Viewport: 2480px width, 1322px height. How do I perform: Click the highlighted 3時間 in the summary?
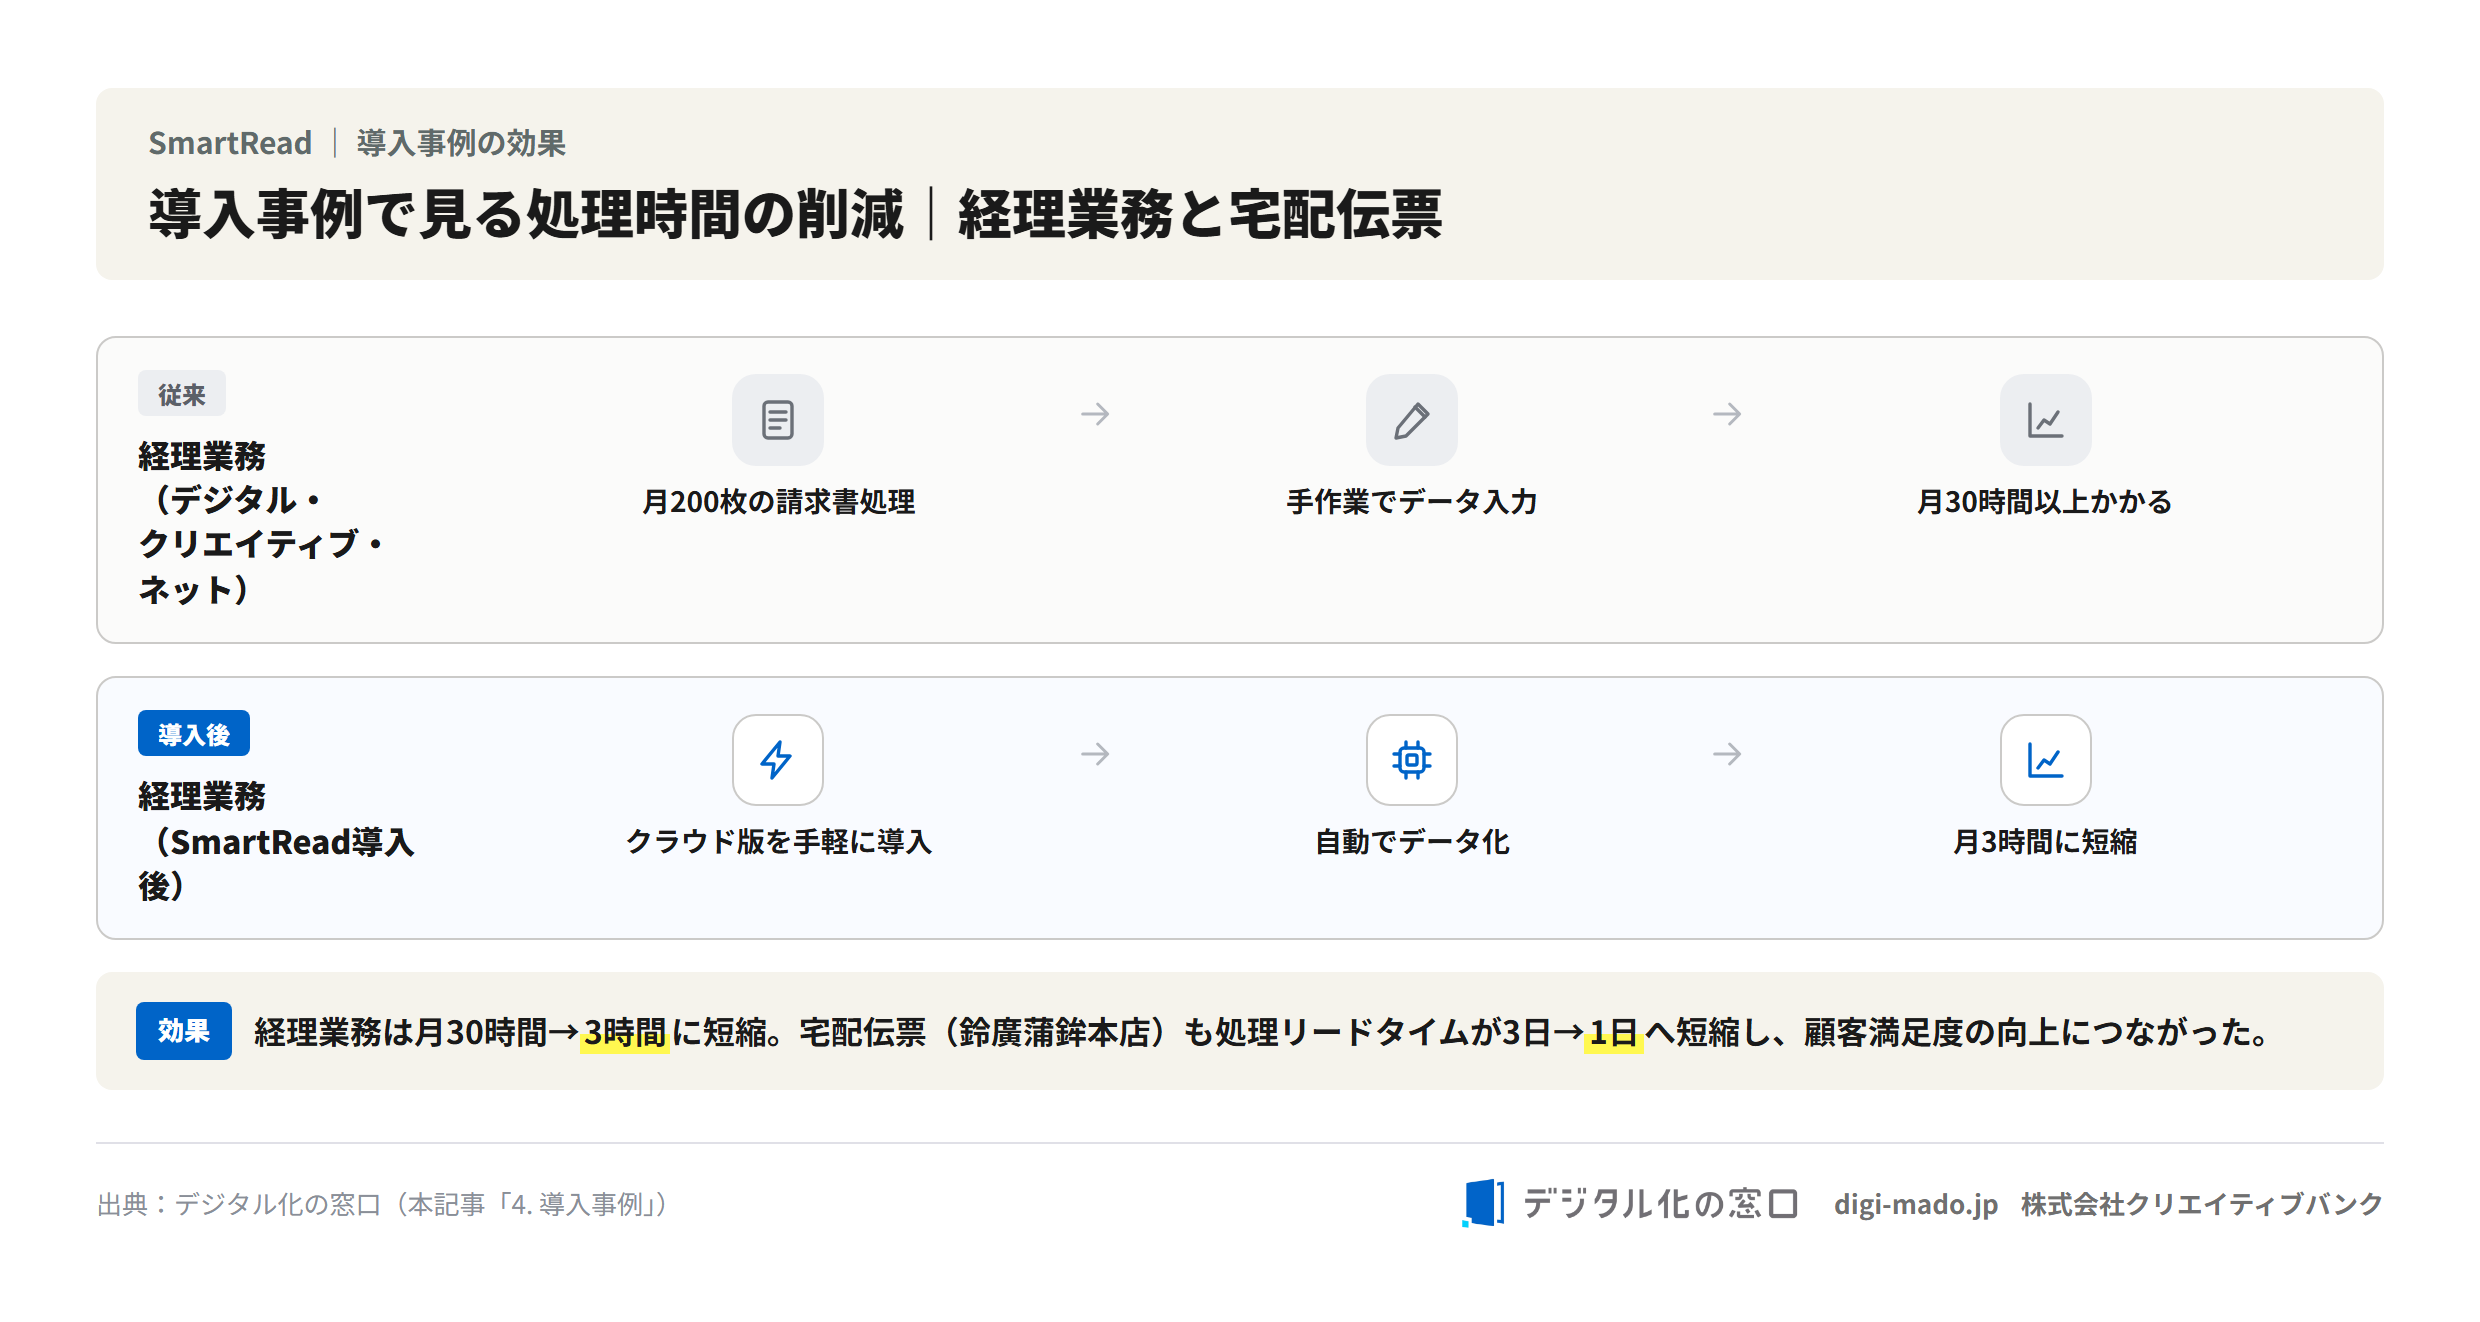pos(625,1032)
